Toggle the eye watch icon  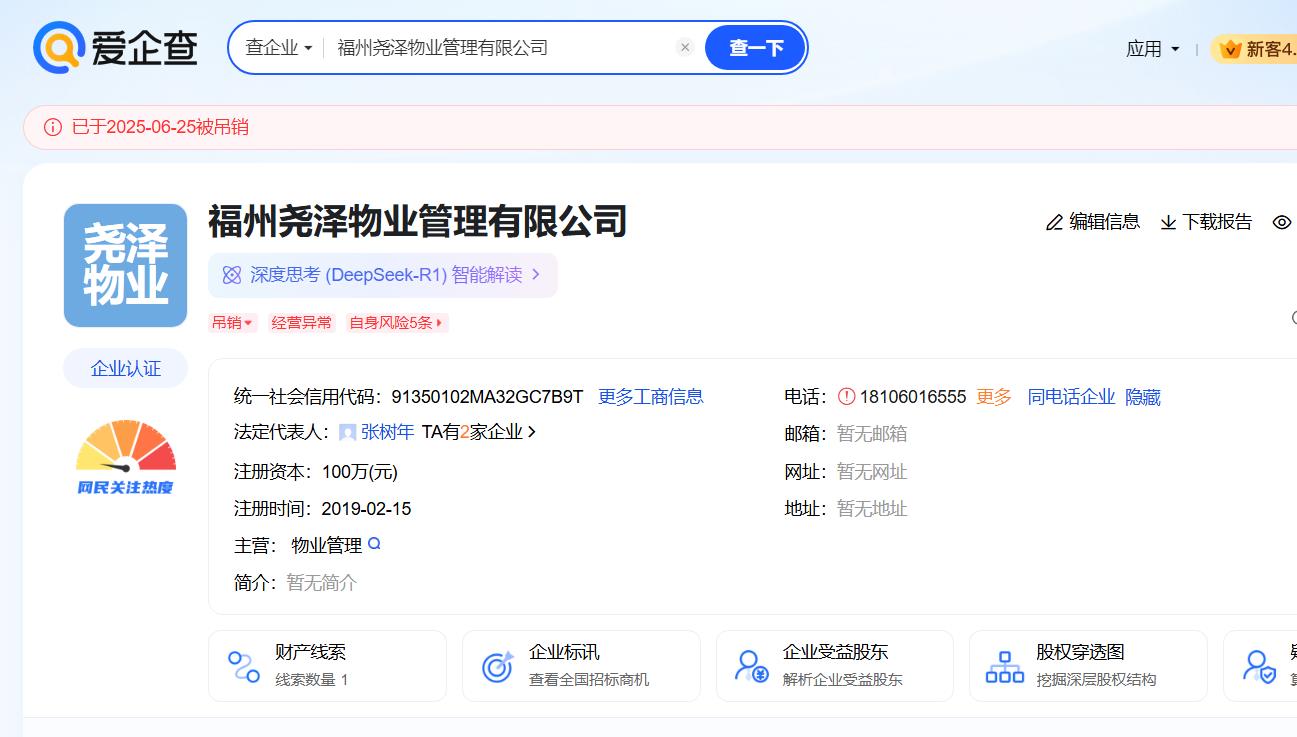pyautogui.click(x=1281, y=222)
